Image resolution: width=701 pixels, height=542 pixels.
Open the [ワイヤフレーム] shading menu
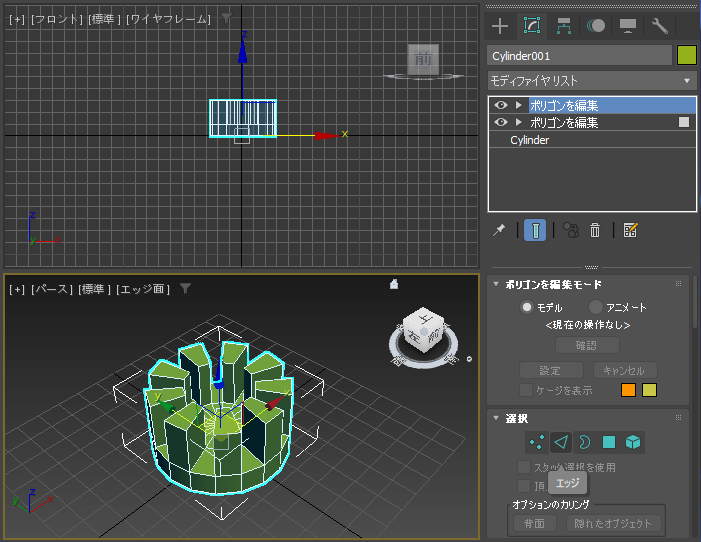(x=168, y=19)
